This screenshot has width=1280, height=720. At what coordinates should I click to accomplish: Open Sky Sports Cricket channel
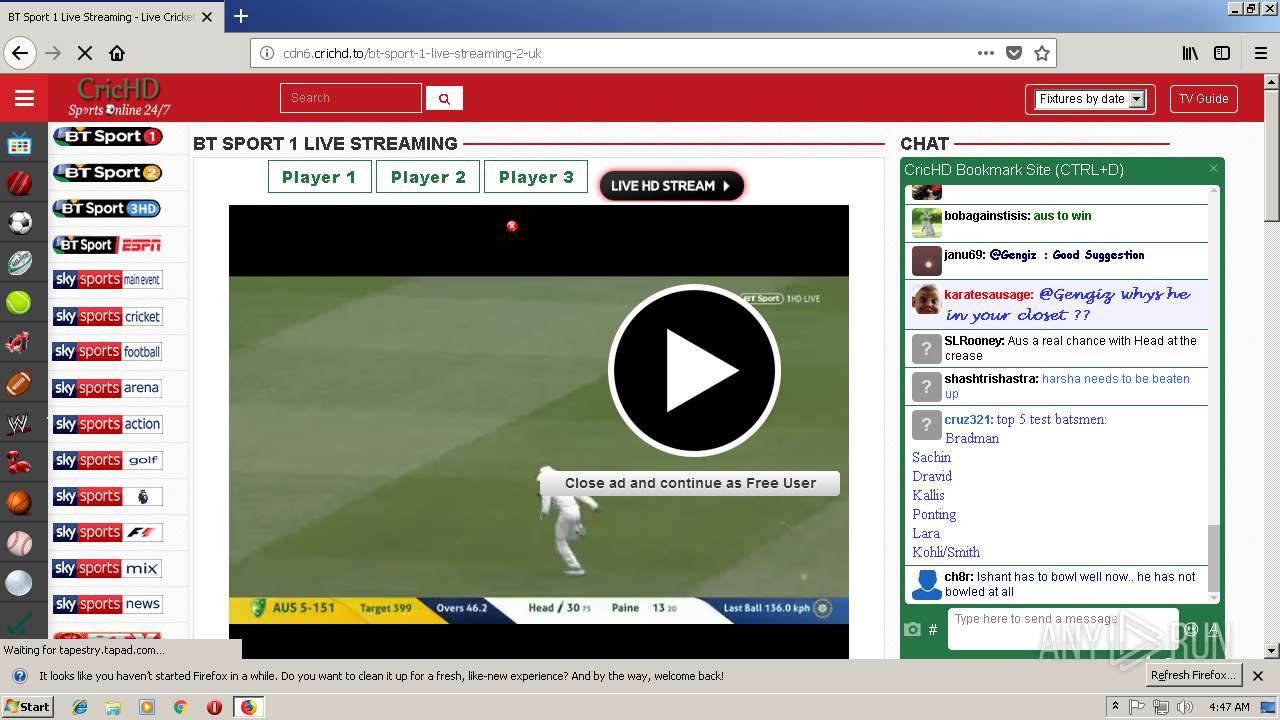pyautogui.click(x=107, y=316)
